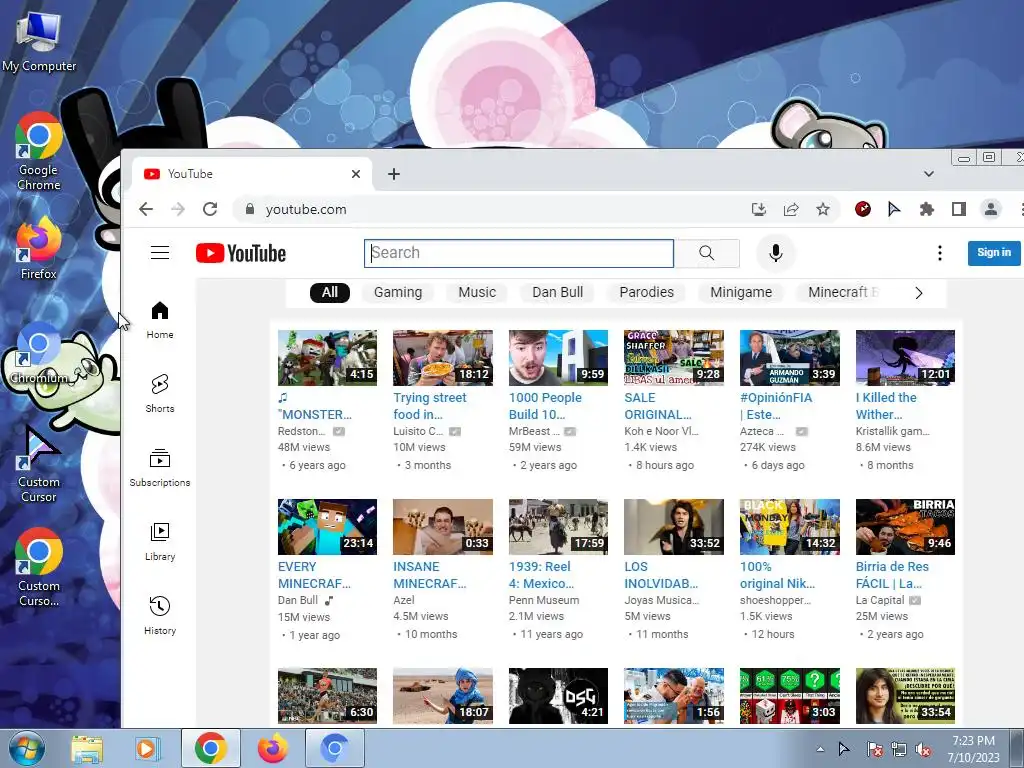Select the Dan Bull filter chip
The image size is (1024, 768).
557,293
